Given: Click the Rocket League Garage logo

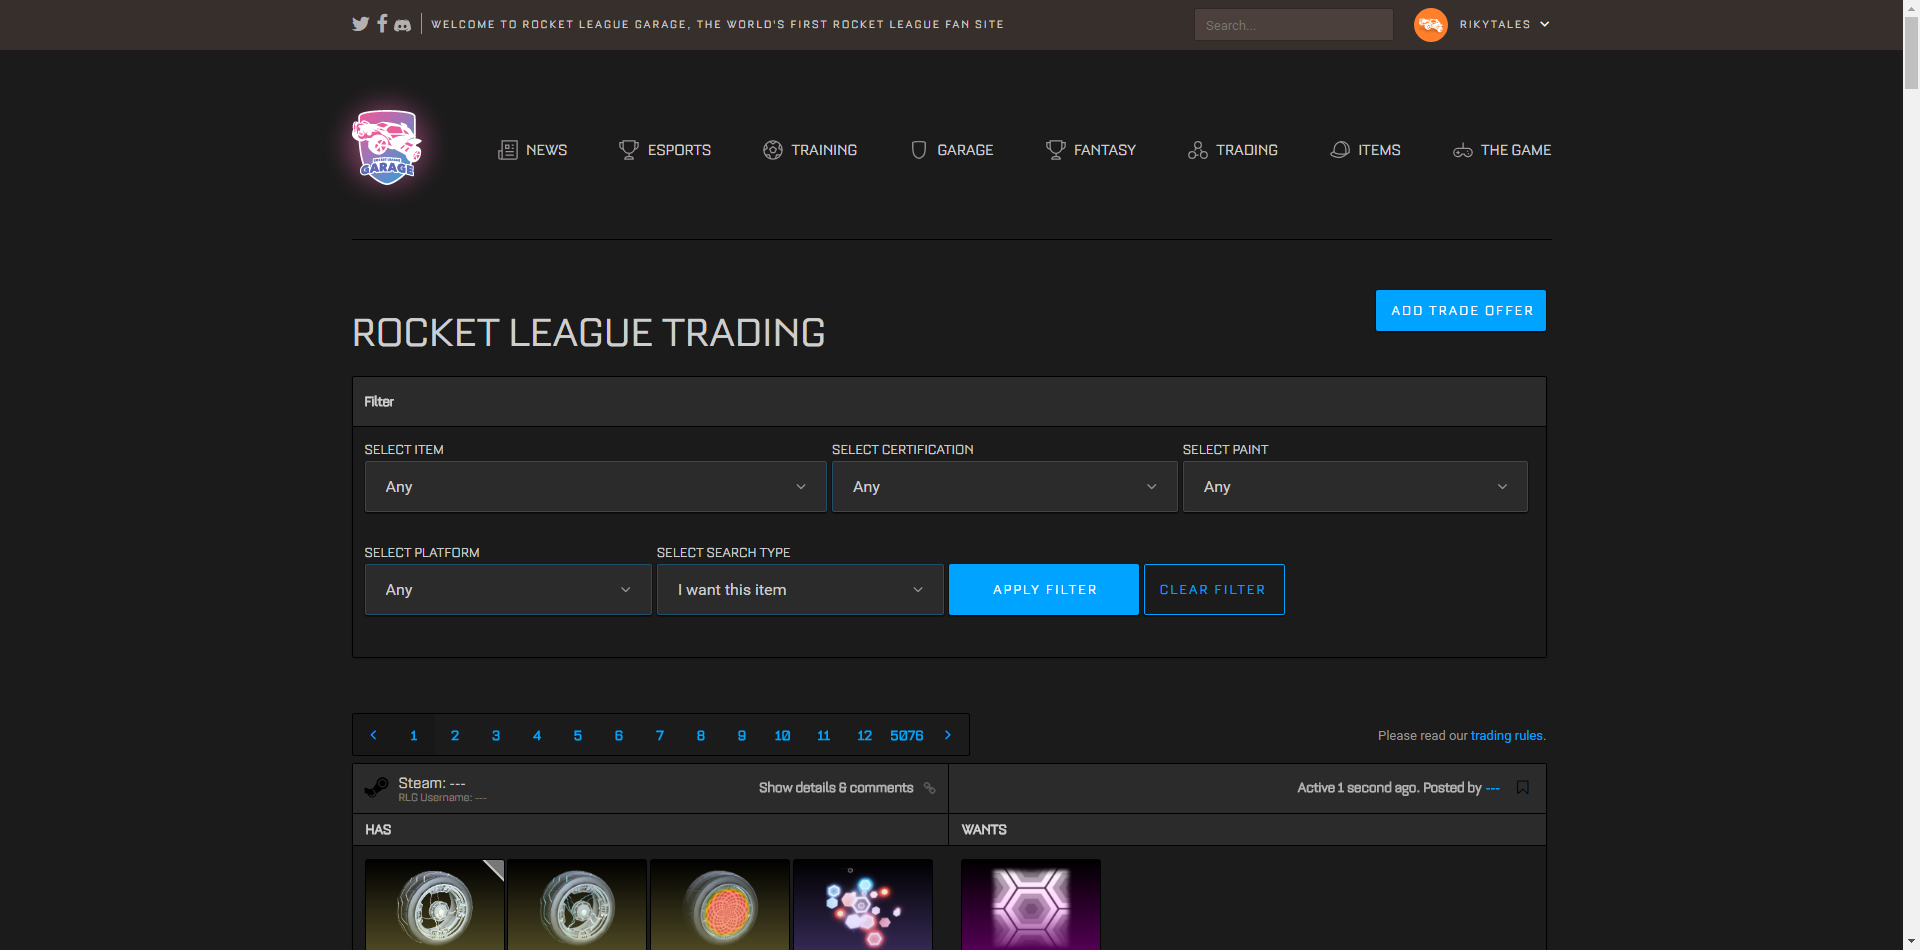Looking at the screenshot, I should (x=386, y=146).
